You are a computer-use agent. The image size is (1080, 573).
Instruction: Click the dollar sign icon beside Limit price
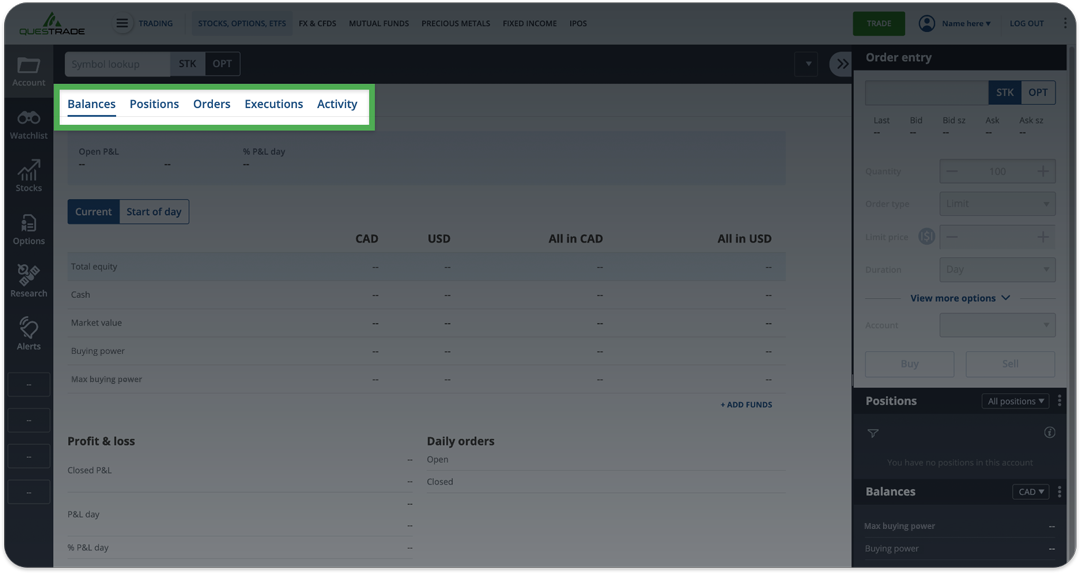(x=926, y=237)
